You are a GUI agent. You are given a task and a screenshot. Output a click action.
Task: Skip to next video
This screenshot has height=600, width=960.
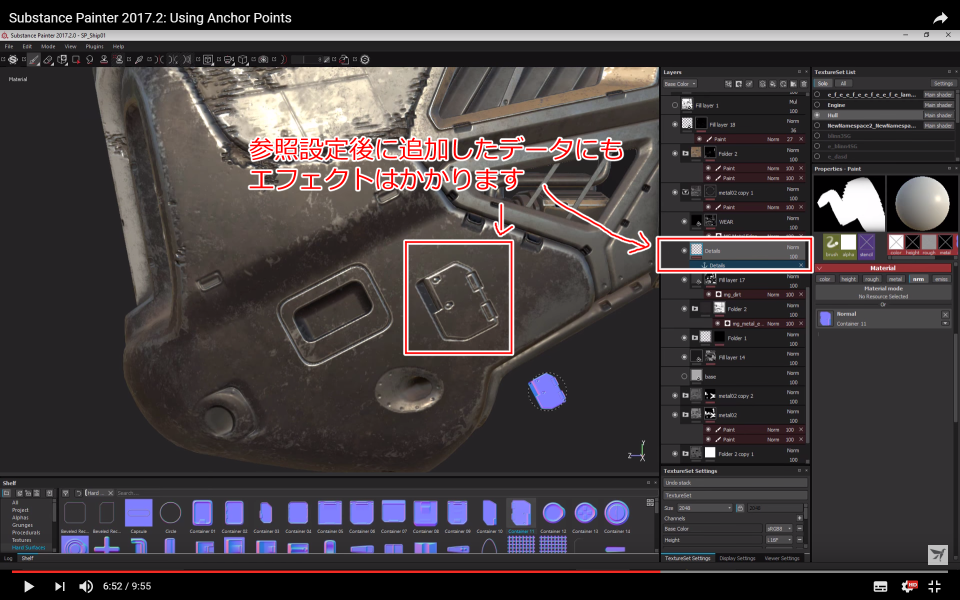point(59,586)
